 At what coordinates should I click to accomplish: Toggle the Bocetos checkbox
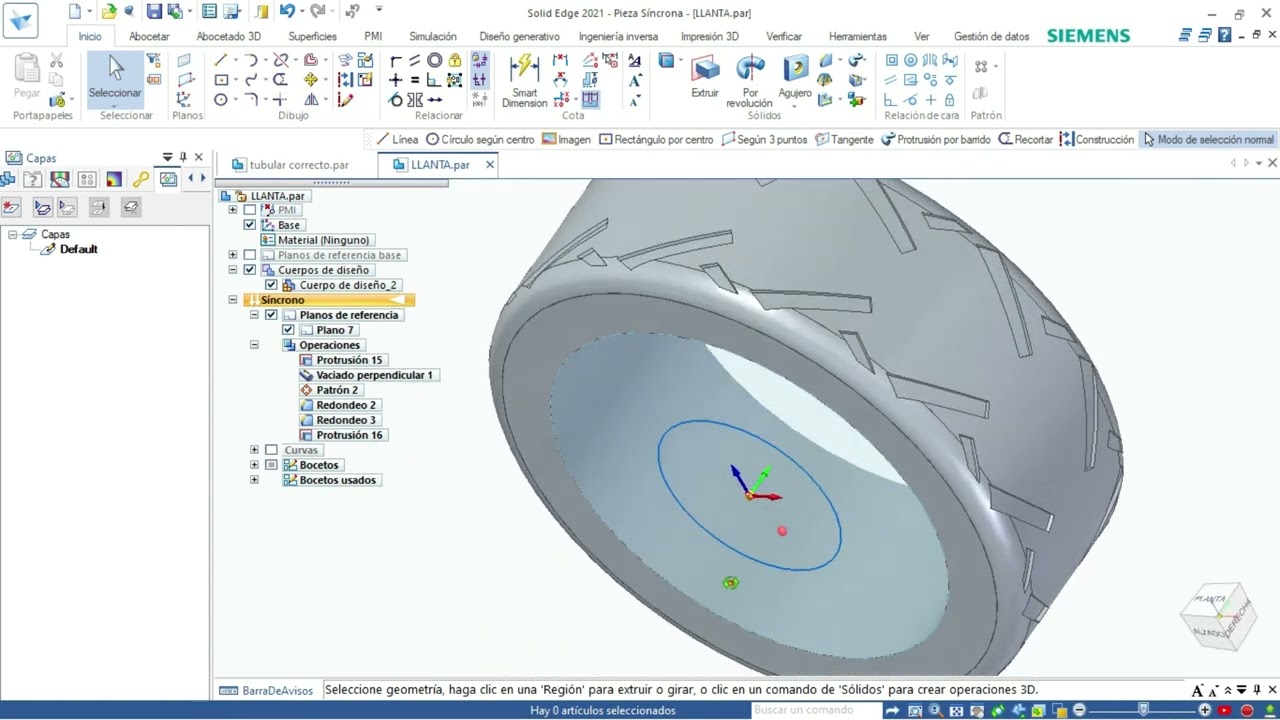tap(271, 465)
